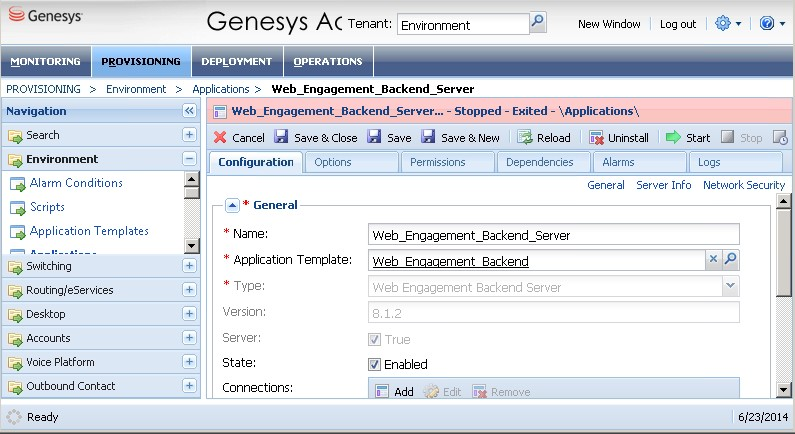
Task: Click the configuration panel scroll down arrow
Action: (783, 389)
